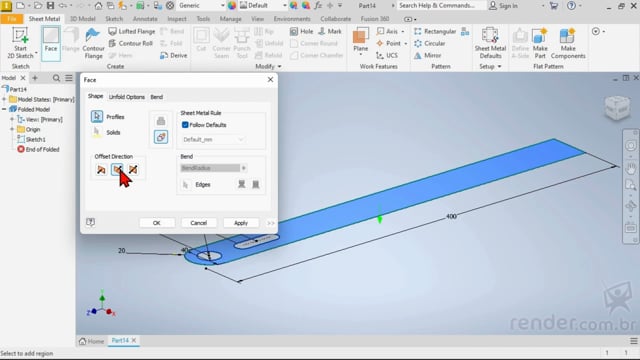Collapse the Folded Model tree node

click(x=4, y=109)
